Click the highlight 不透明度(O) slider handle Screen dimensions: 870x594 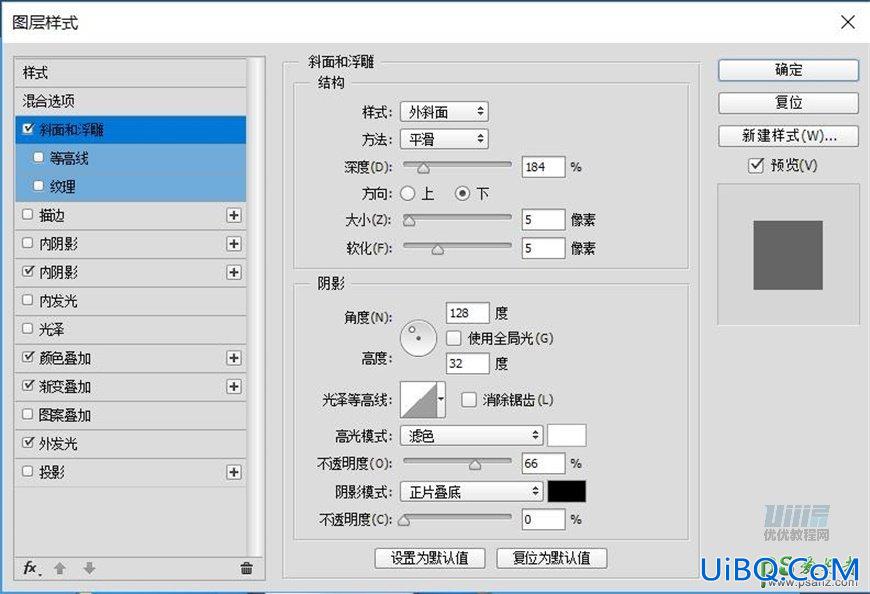pyautogui.click(x=475, y=464)
